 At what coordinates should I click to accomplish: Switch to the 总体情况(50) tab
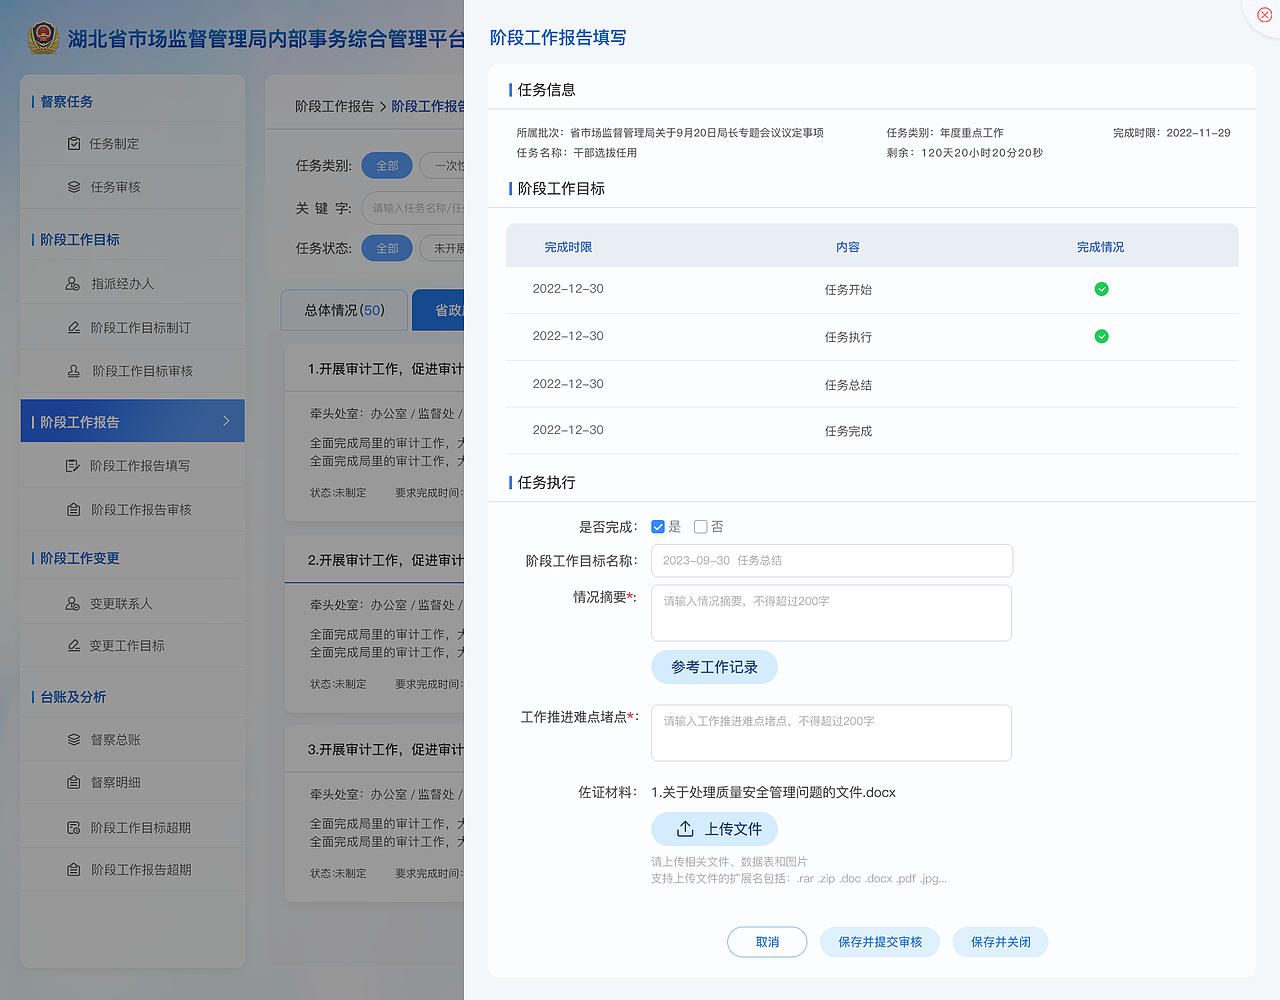point(344,310)
